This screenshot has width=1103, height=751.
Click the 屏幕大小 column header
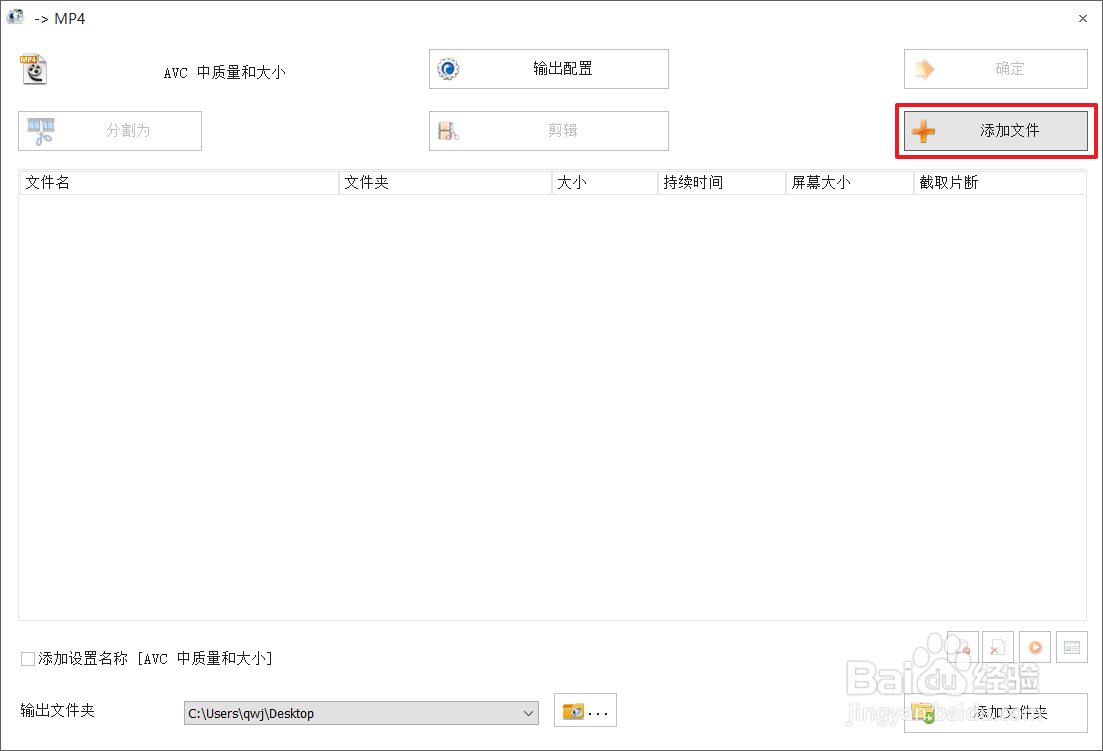[x=846, y=182]
